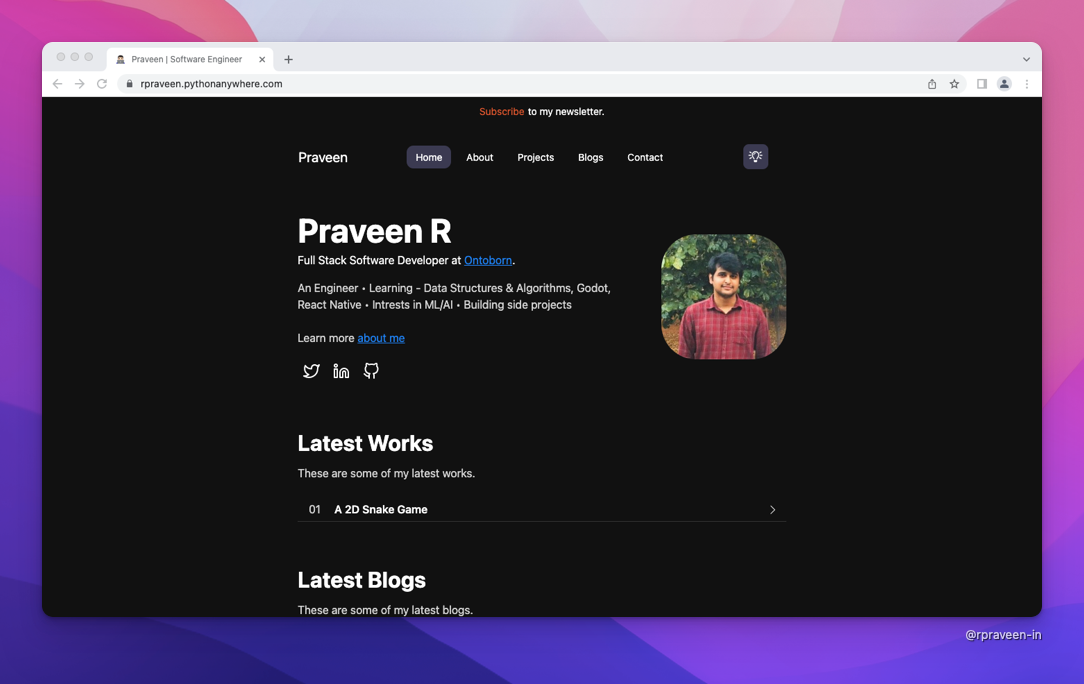Open the browser side panel

click(x=982, y=84)
